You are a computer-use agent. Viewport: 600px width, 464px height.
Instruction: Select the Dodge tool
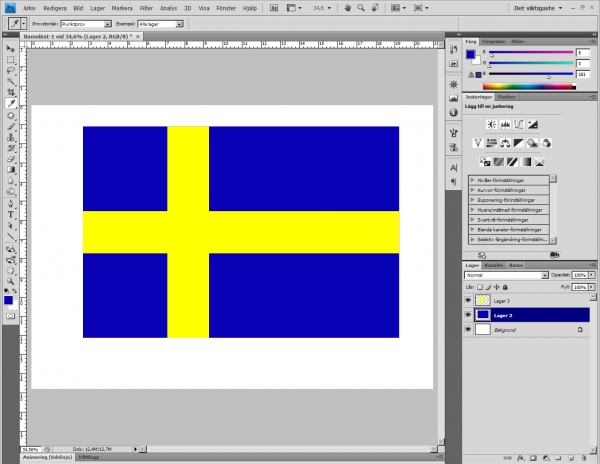point(11,191)
